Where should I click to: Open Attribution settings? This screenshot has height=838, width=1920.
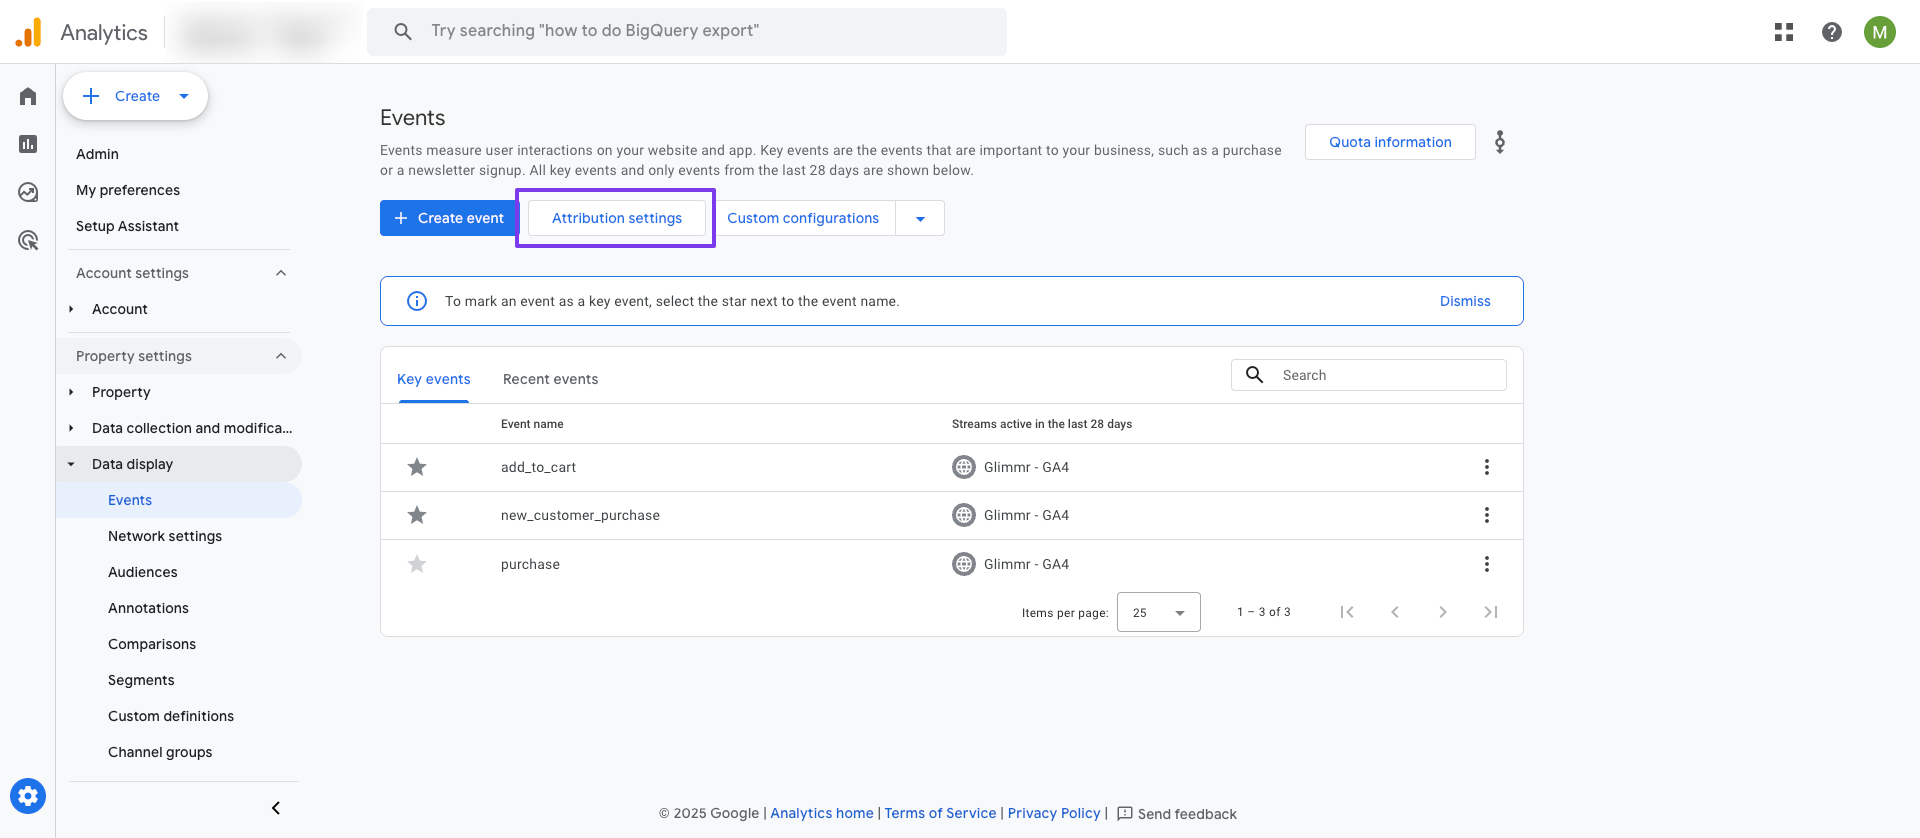[616, 218]
